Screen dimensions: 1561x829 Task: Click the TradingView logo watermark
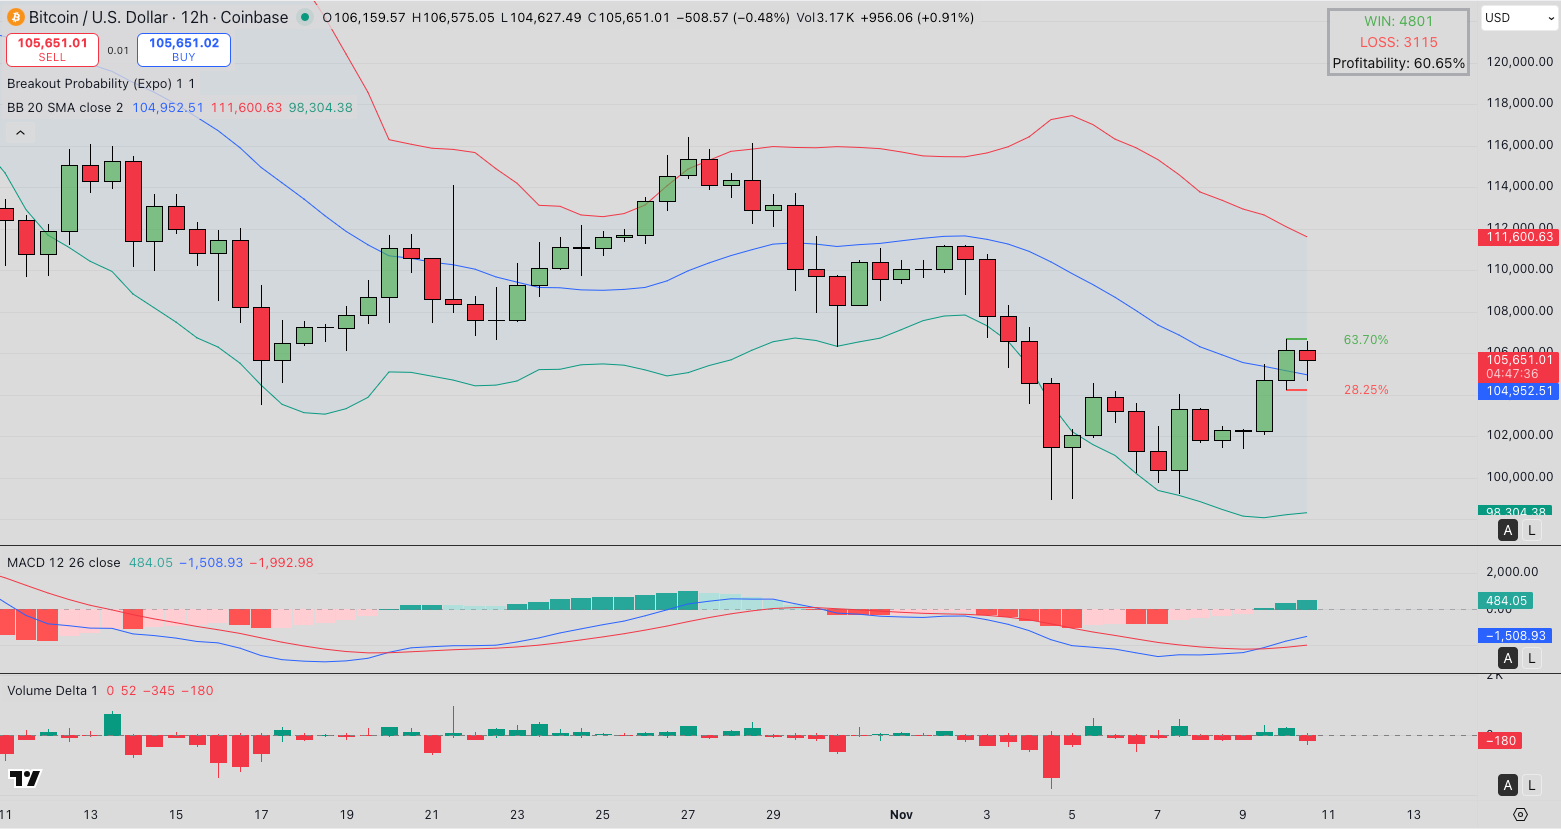point(24,776)
